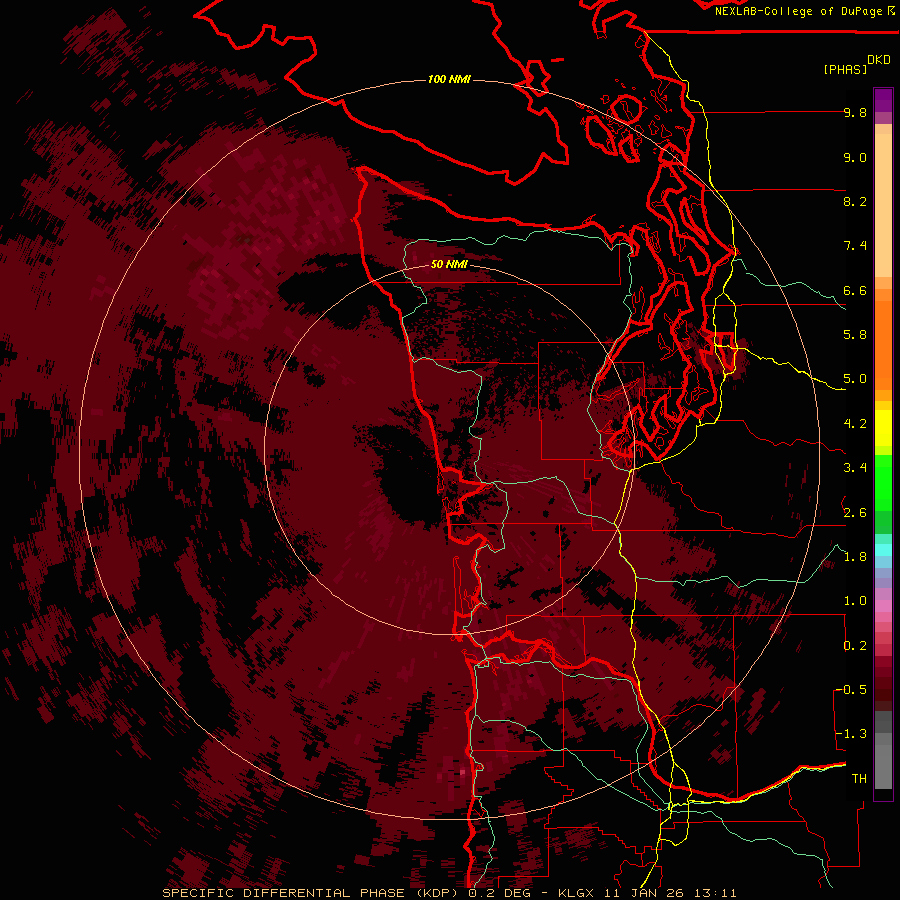Click the 5.8 scale value
Image resolution: width=900 pixels, height=900 pixels.
[855, 335]
